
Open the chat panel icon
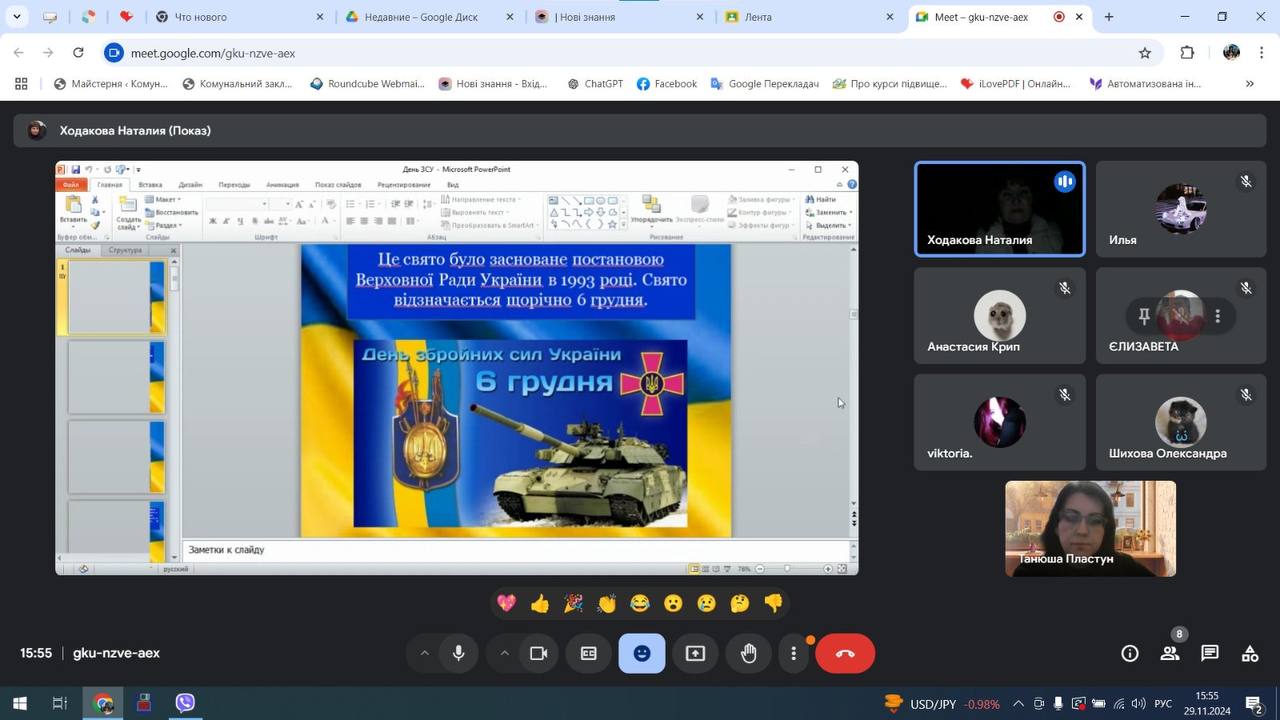coord(1210,653)
